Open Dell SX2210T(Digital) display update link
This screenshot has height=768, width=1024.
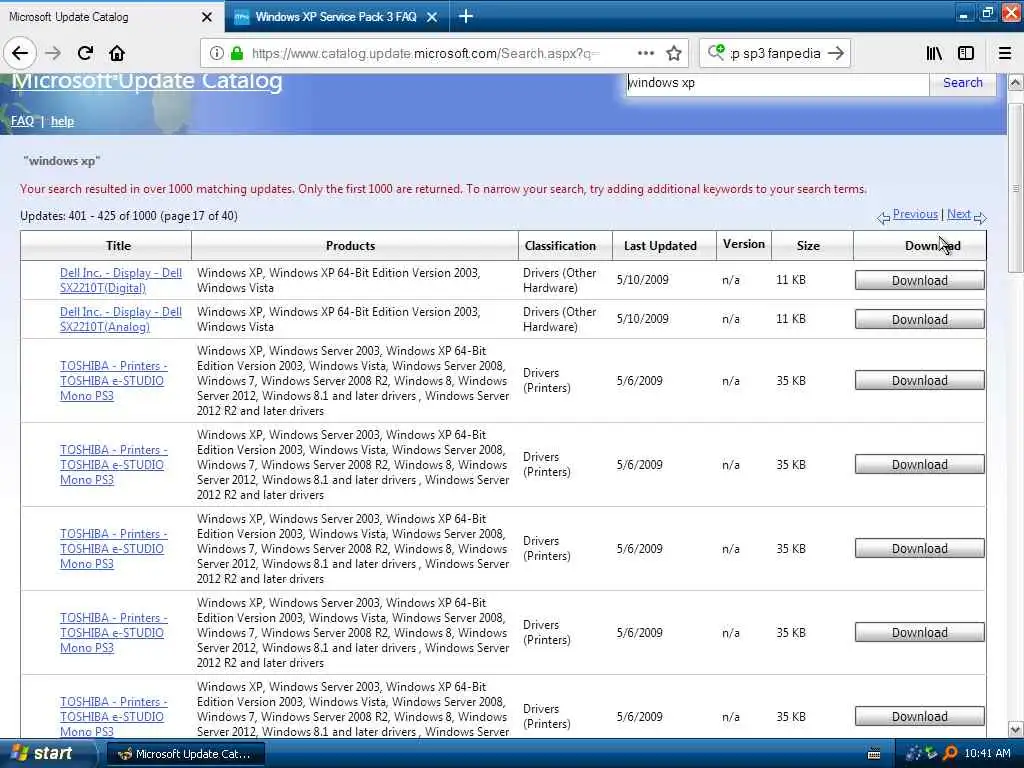click(x=121, y=280)
